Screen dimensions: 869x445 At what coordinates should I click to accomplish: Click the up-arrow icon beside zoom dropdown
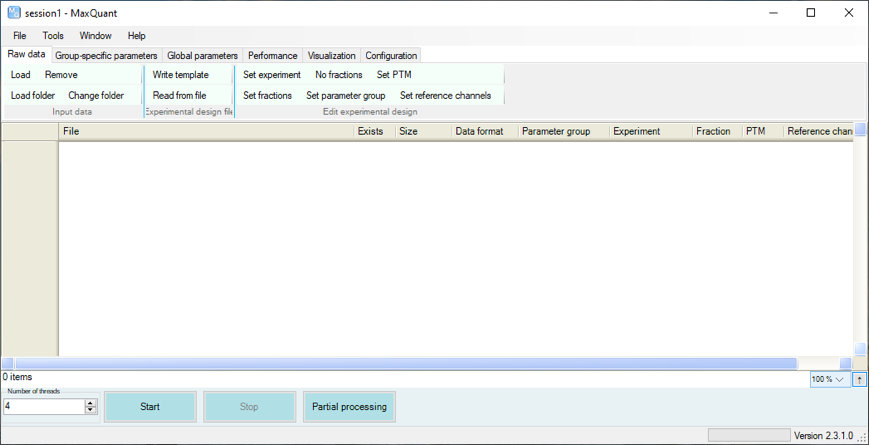pyautogui.click(x=860, y=379)
